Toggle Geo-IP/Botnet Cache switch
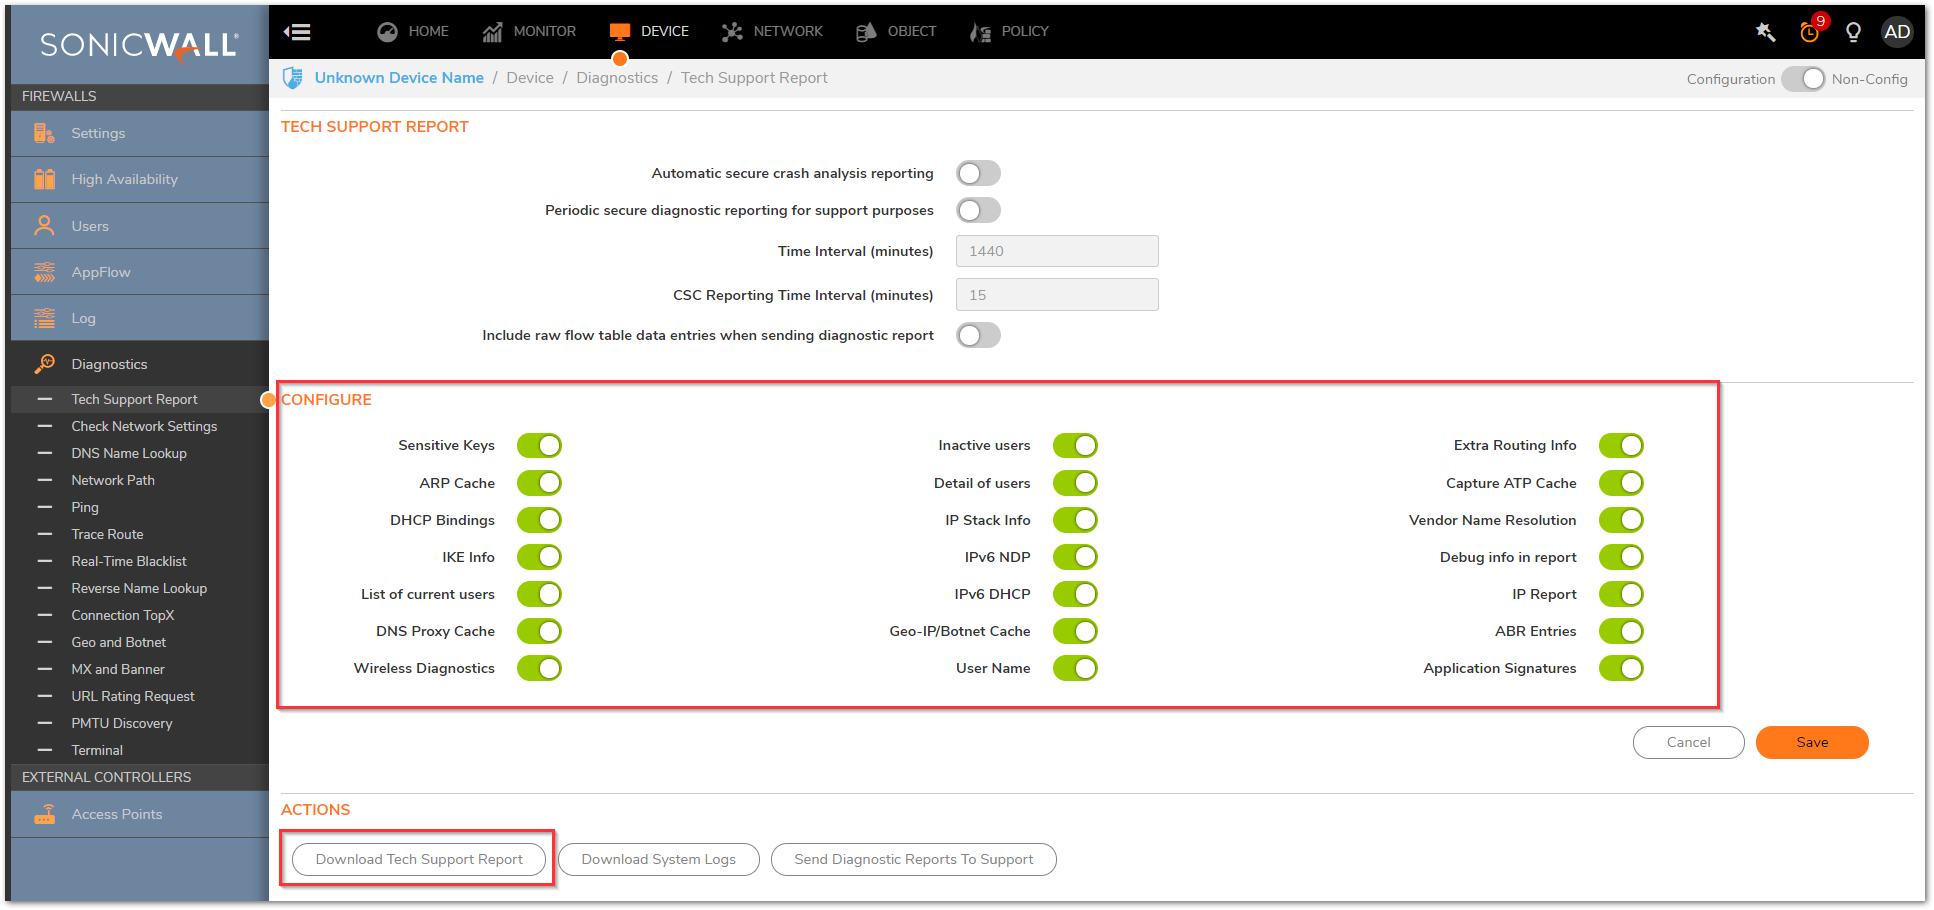 tap(1075, 631)
